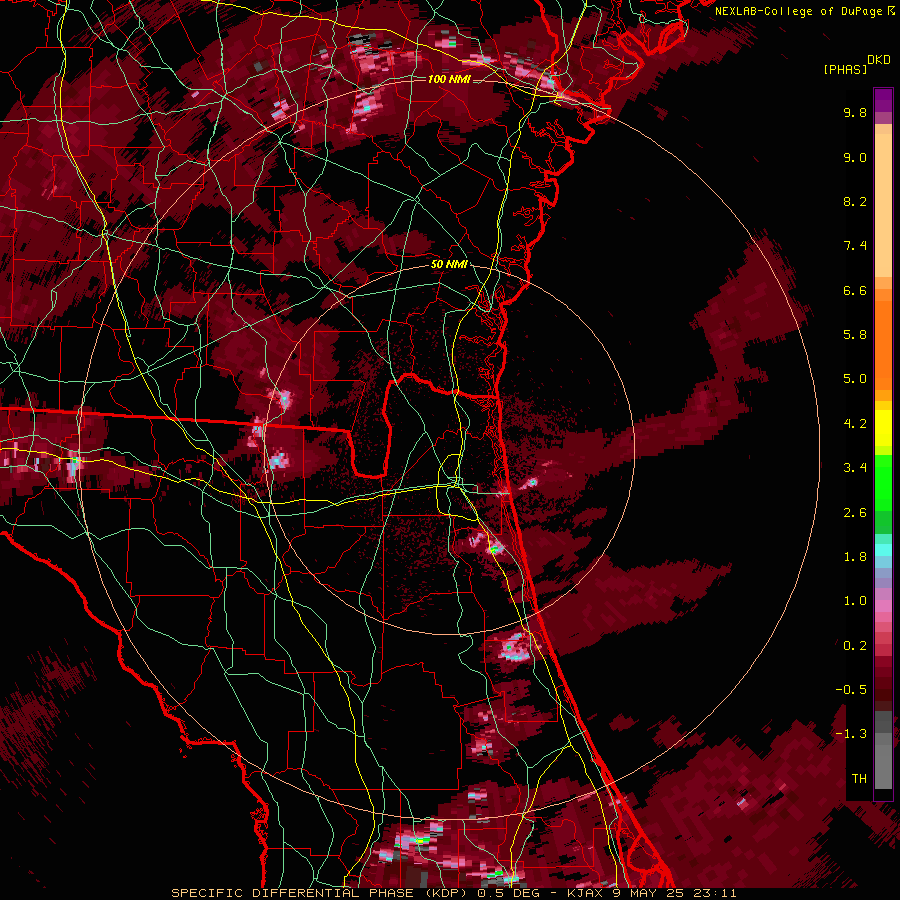
Task: Click the 8.2 scale value
Action: 855,202
